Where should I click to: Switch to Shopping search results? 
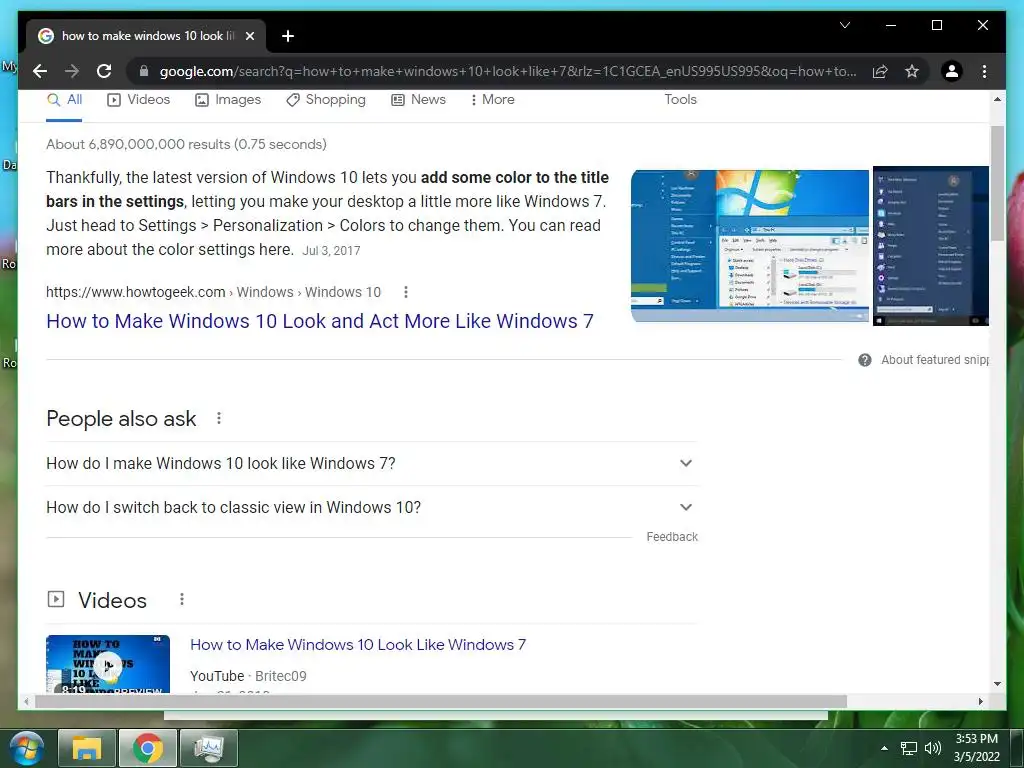[x=325, y=100]
